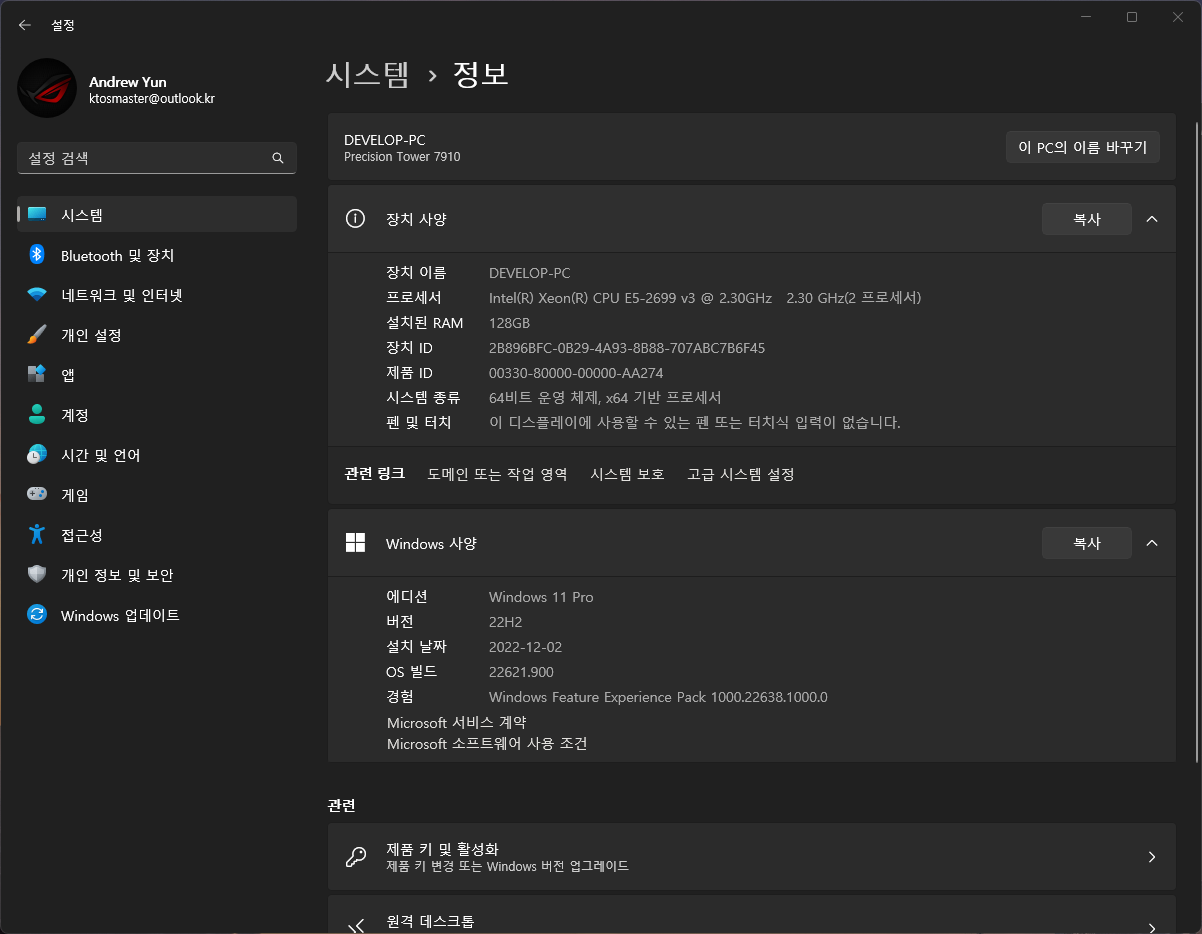Open the 계정 settings category
The height and width of the screenshot is (934, 1202).
pos(157,415)
